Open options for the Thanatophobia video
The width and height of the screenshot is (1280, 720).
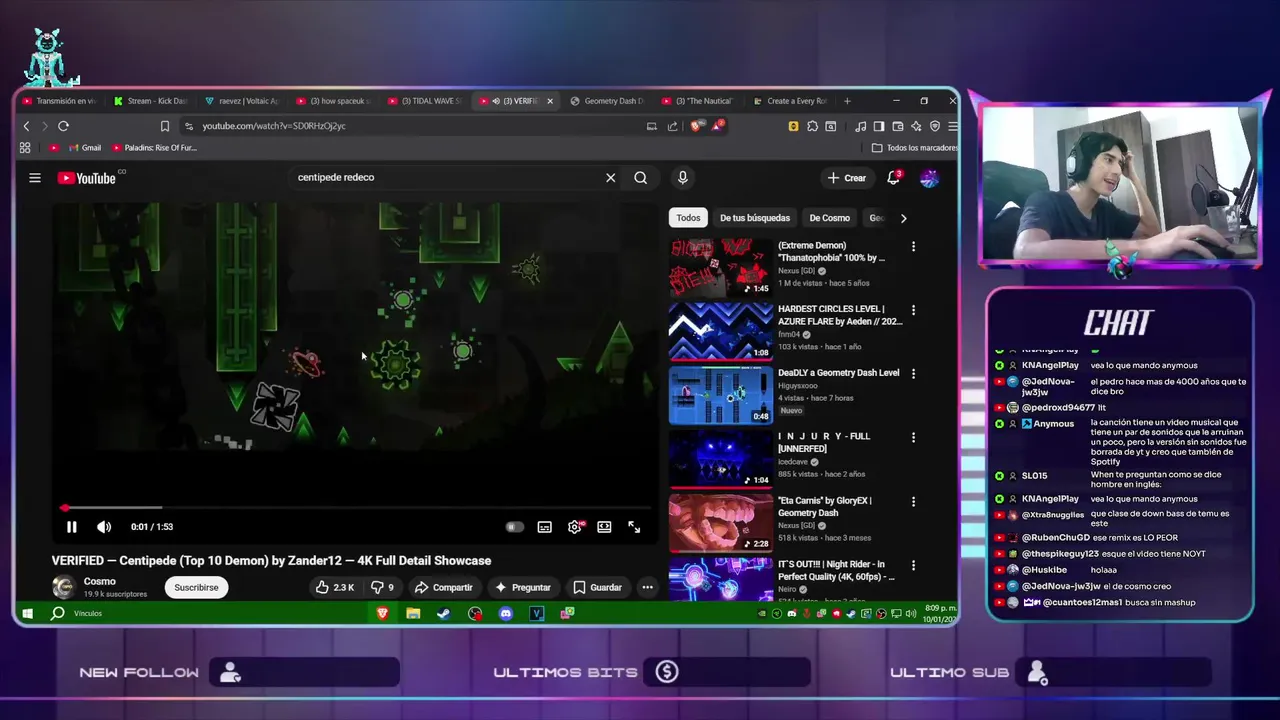913,246
